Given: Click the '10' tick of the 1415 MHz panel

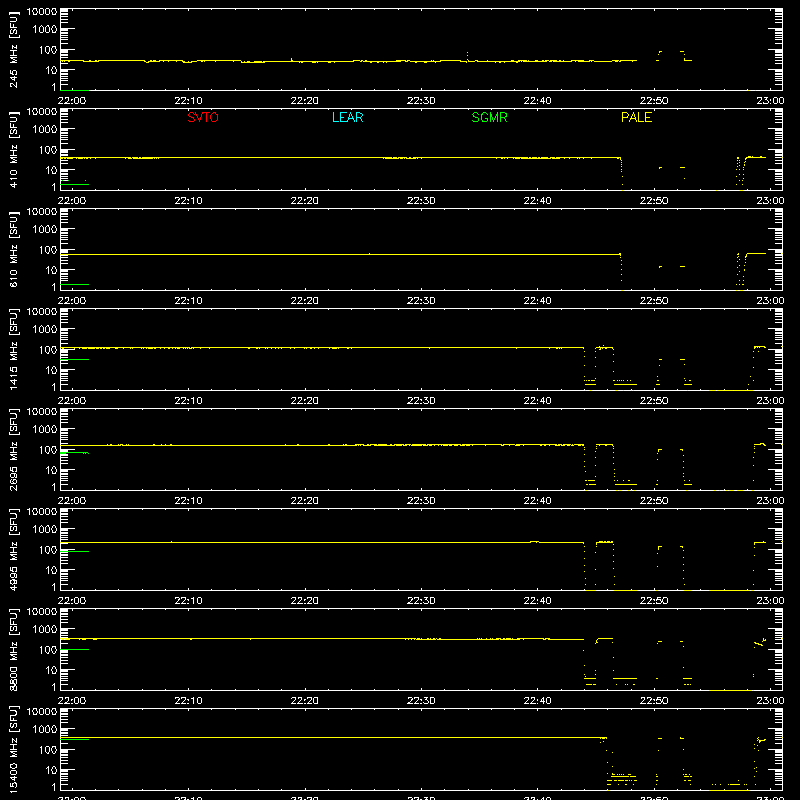Looking at the screenshot, I should 51,370.
